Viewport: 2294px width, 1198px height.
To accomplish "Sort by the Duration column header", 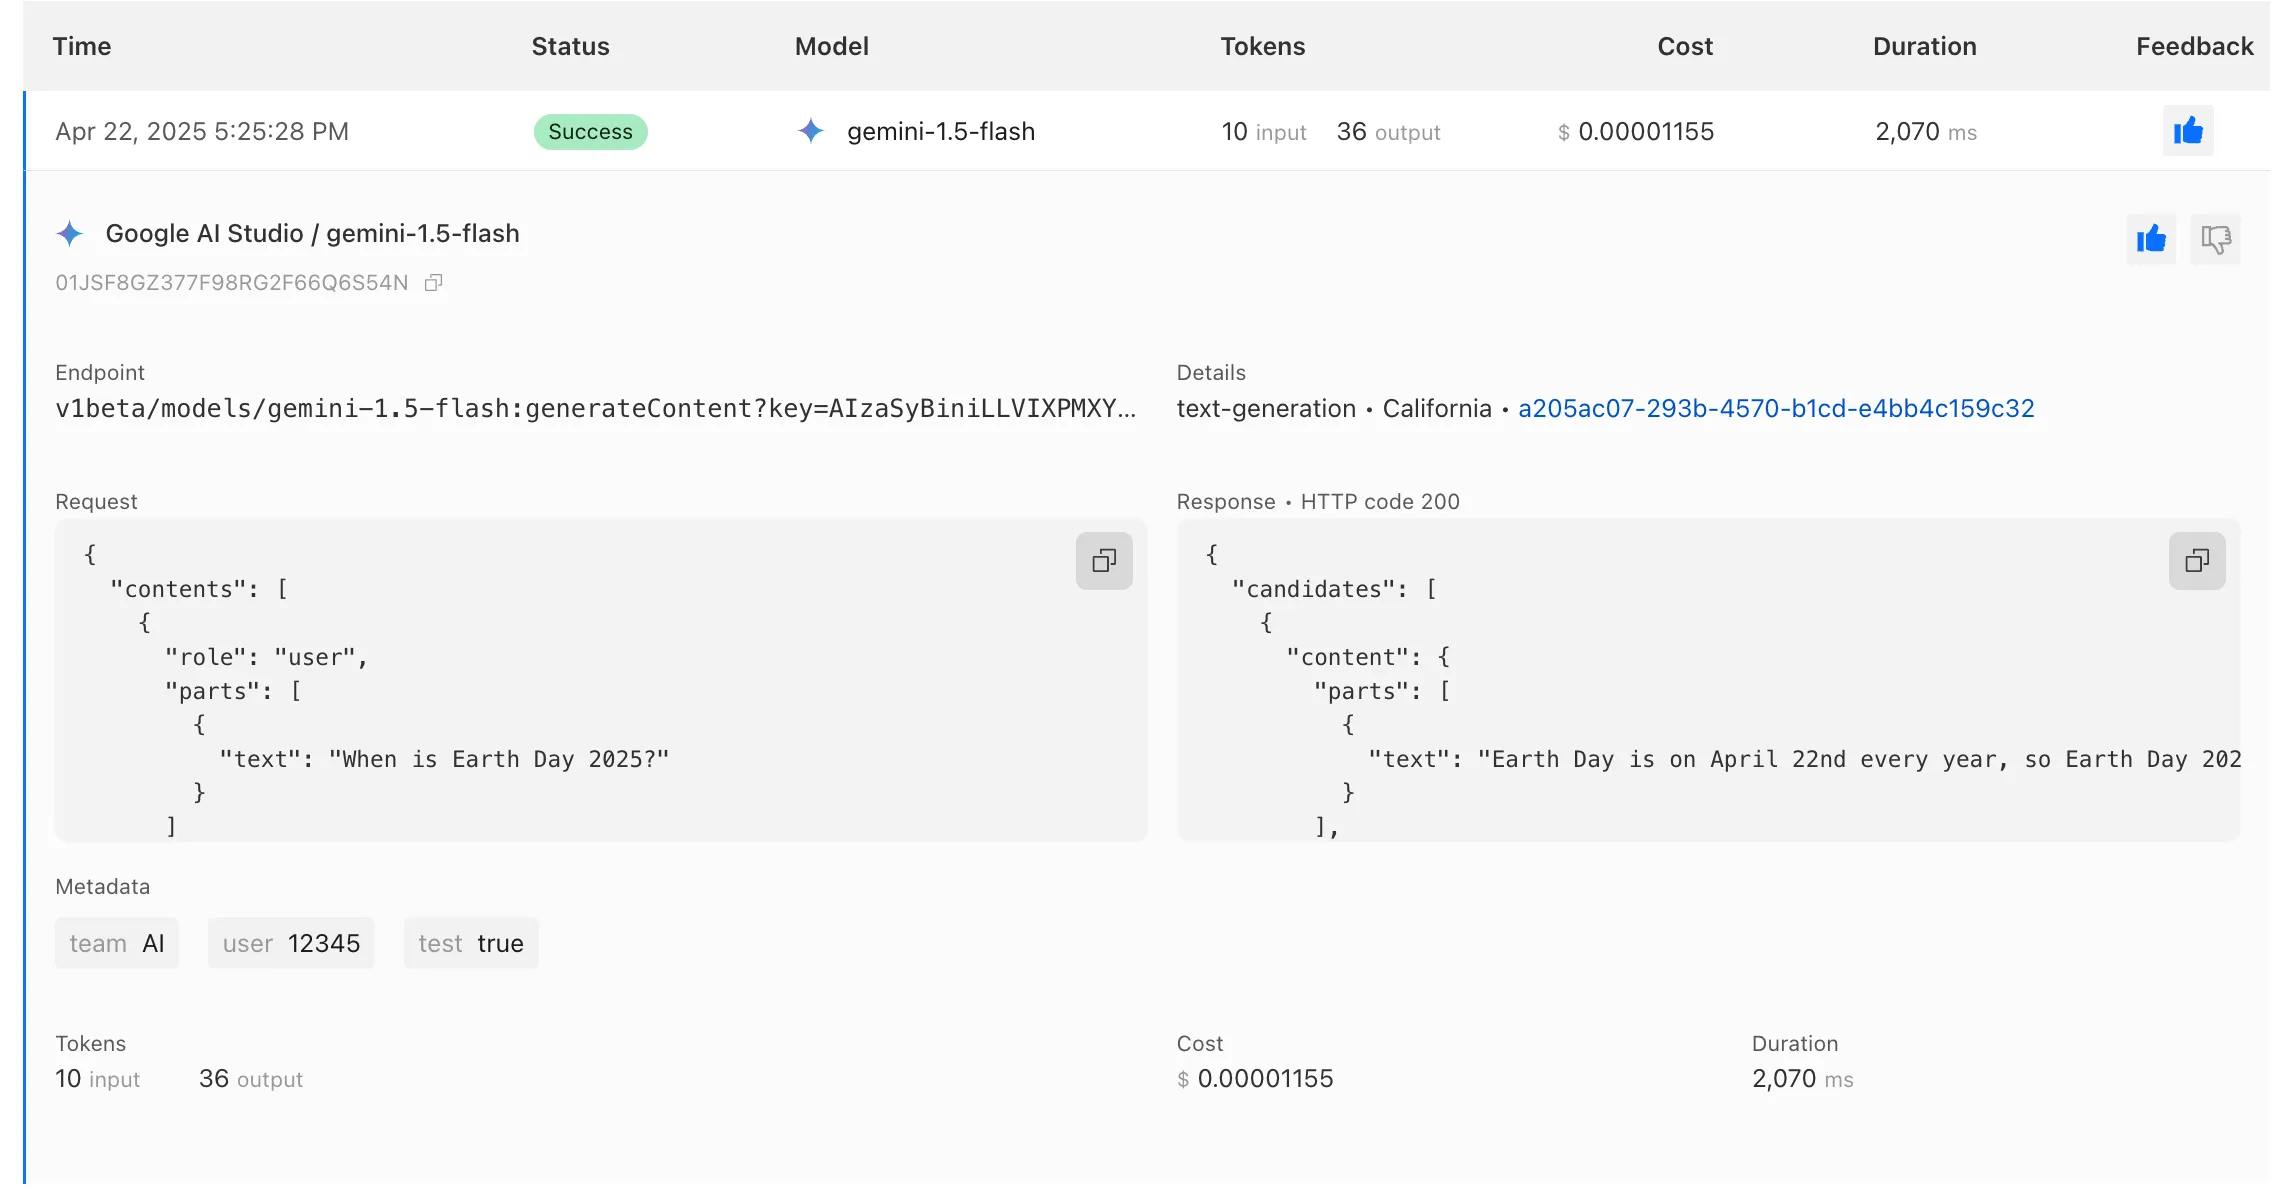I will [x=1925, y=46].
